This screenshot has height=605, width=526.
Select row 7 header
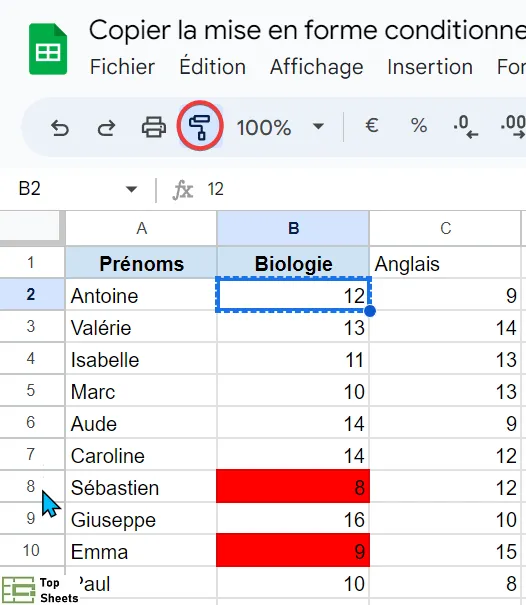pyautogui.click(x=31, y=455)
